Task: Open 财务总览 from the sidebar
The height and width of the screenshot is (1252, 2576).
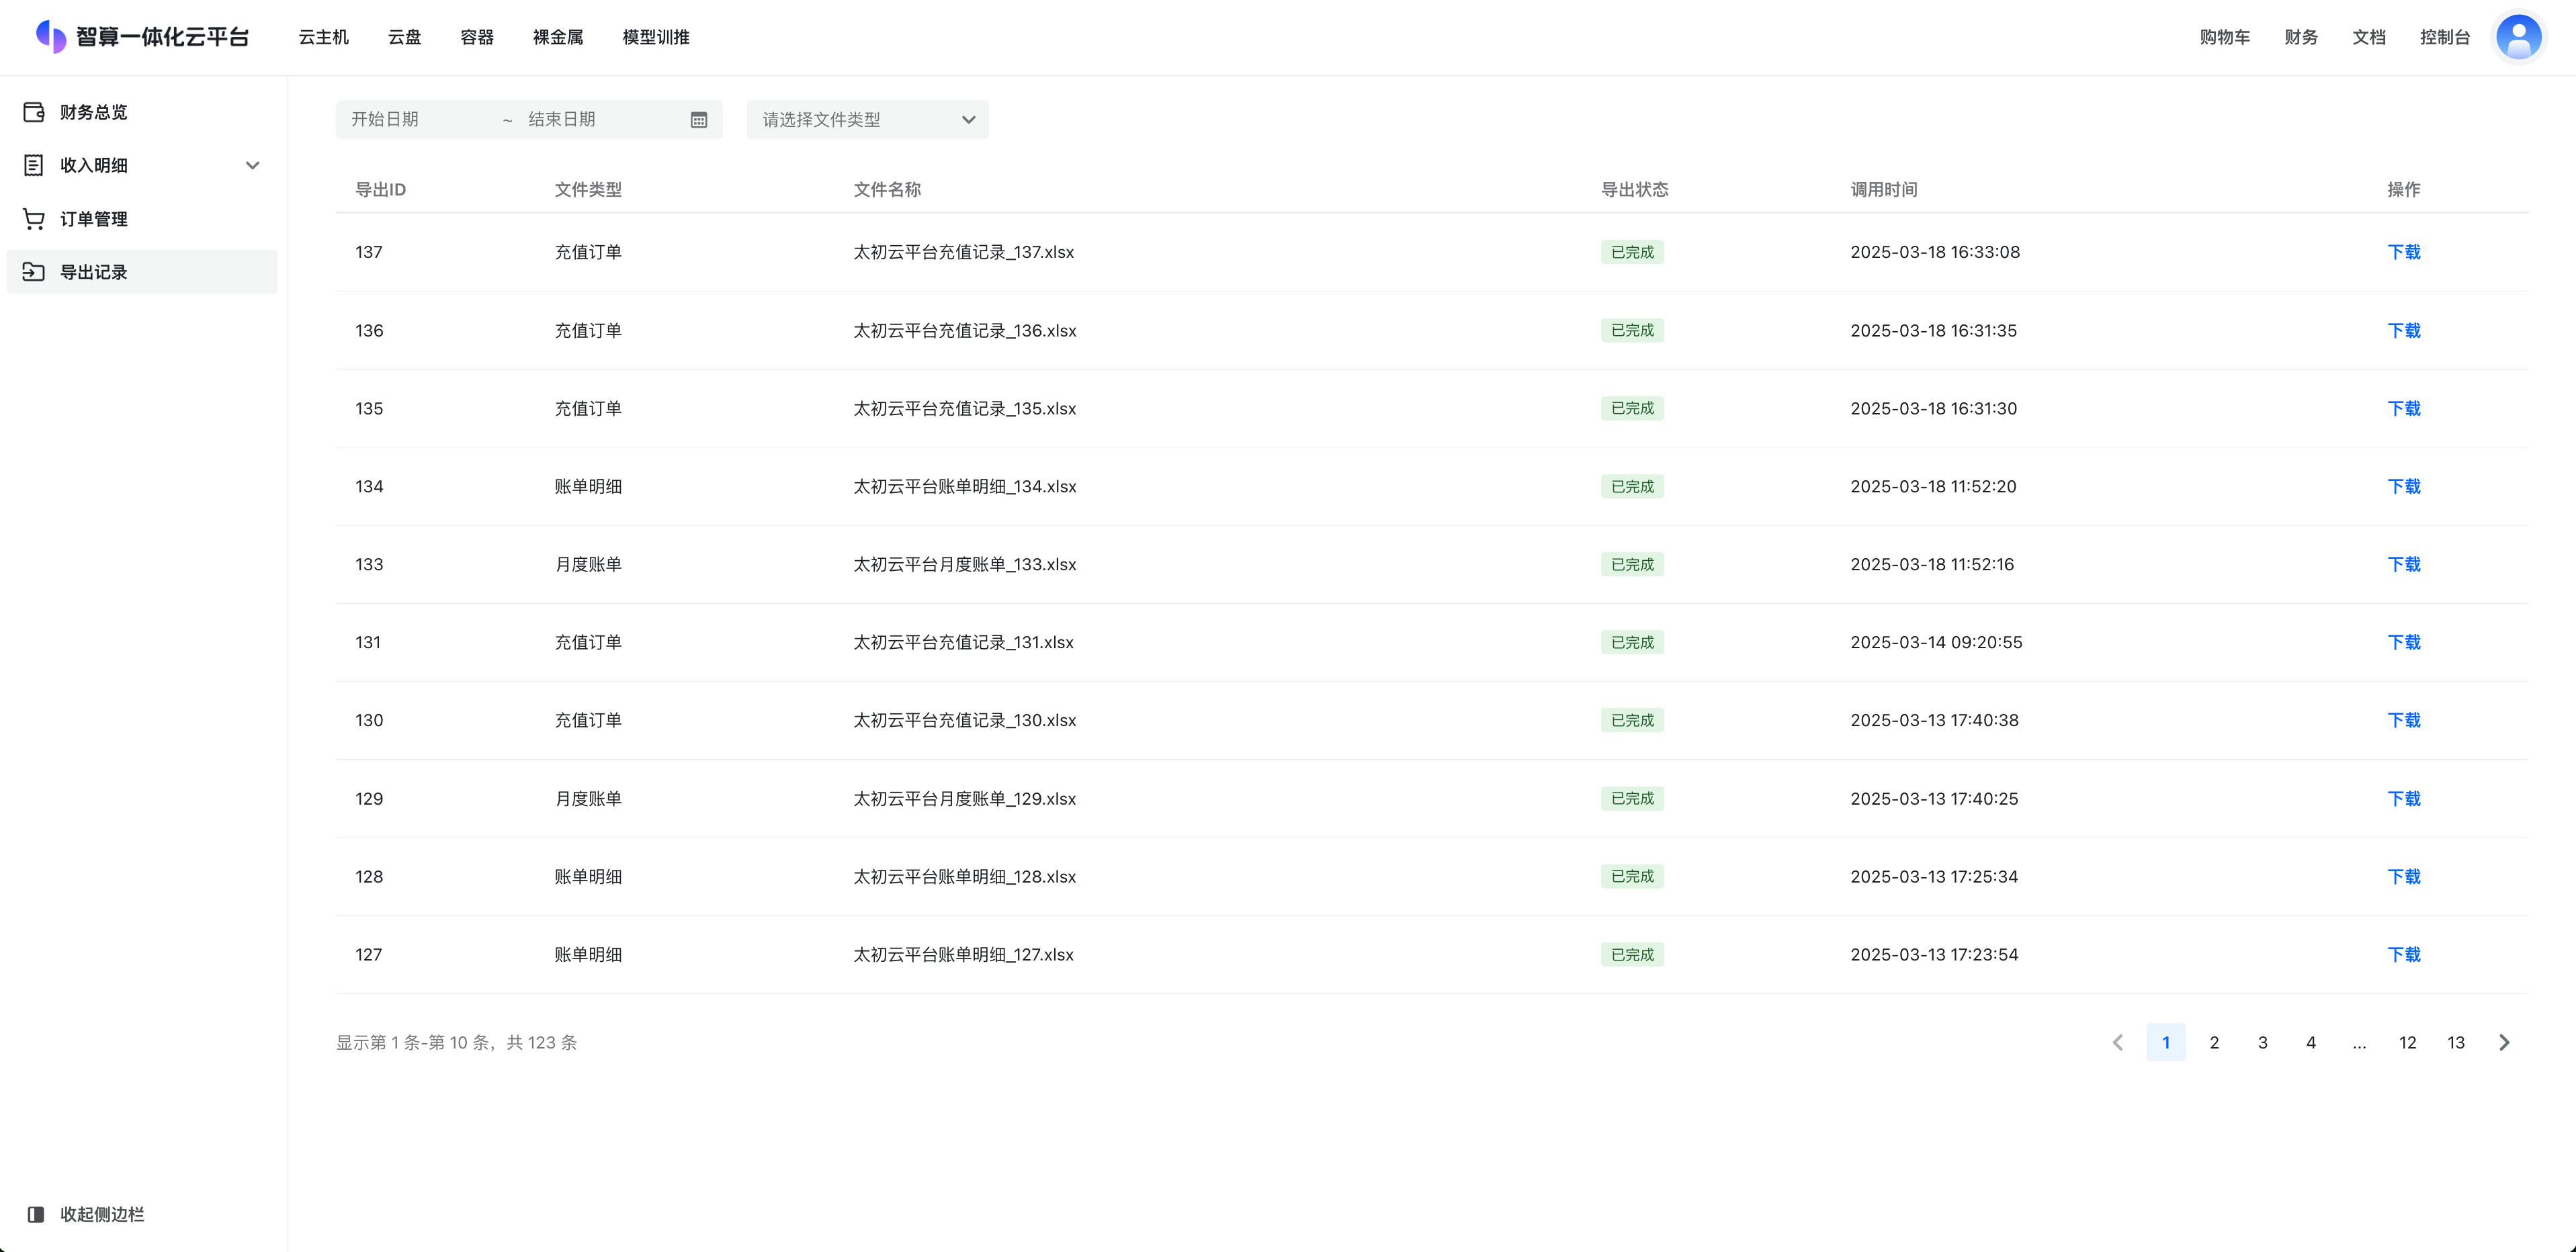Action: [93, 112]
